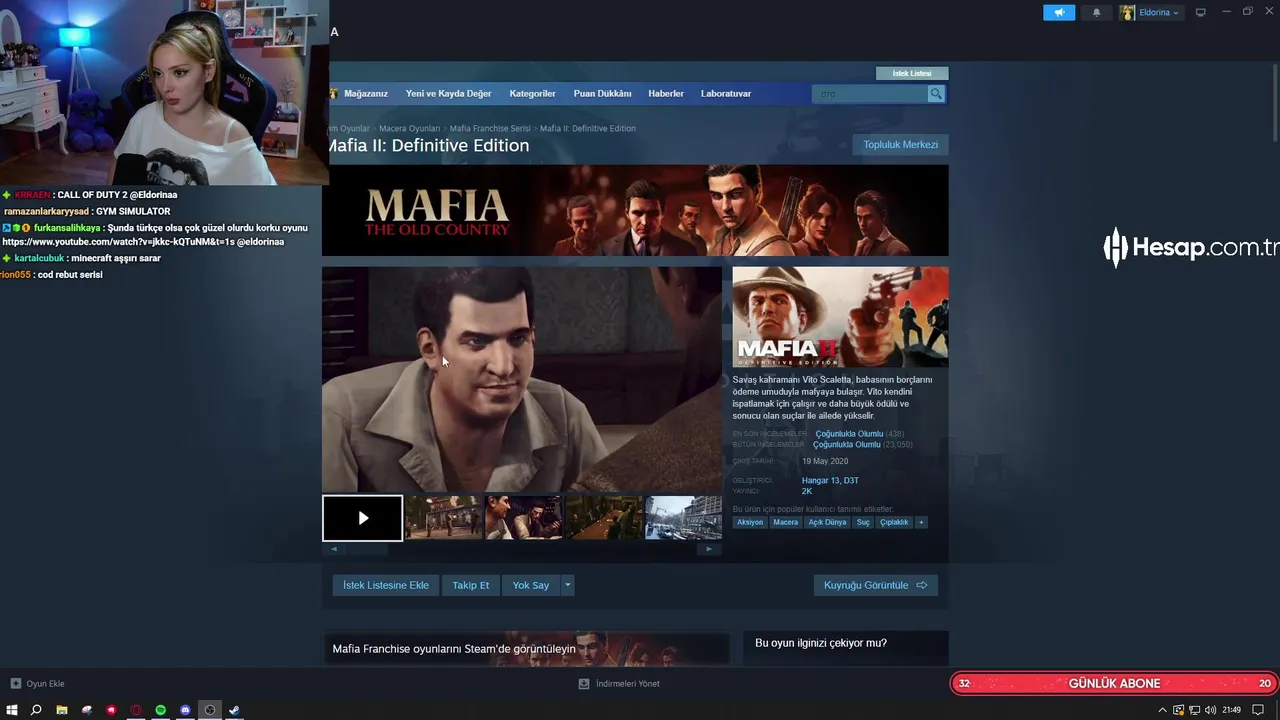Open the YouTube link in chat

[x=118, y=242]
